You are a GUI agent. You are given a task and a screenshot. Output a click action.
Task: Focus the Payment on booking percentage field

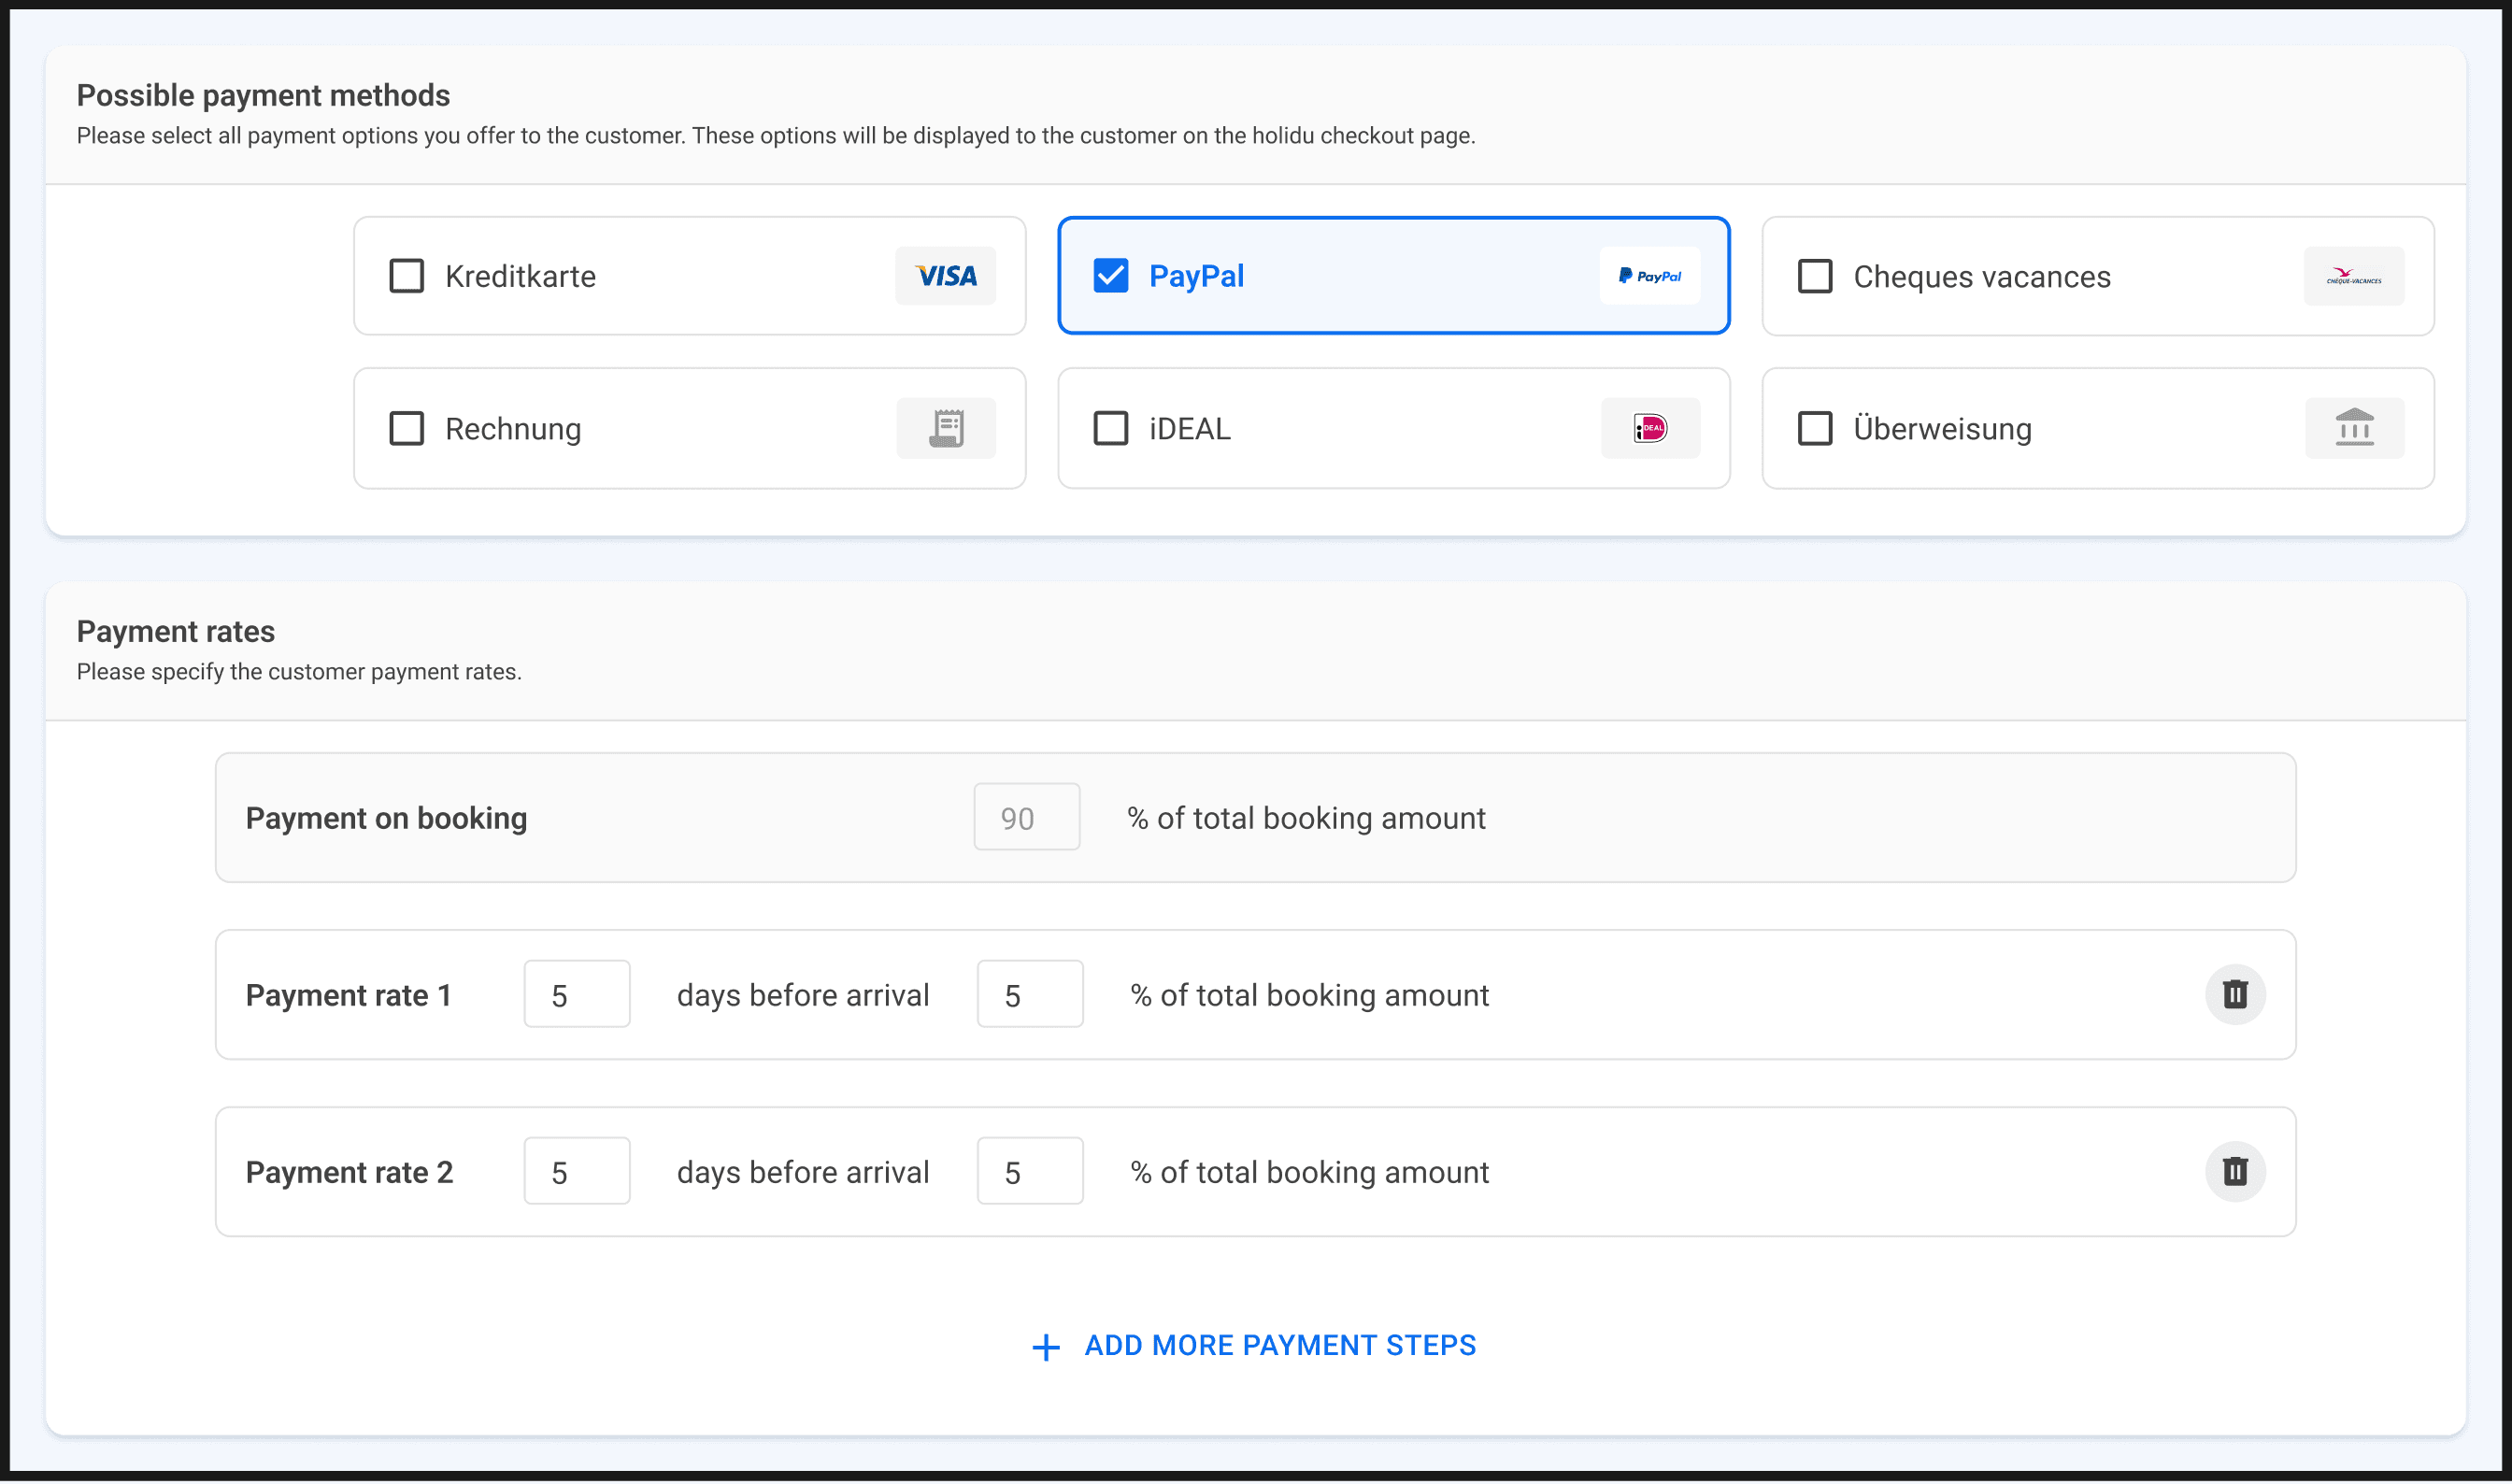click(1026, 817)
